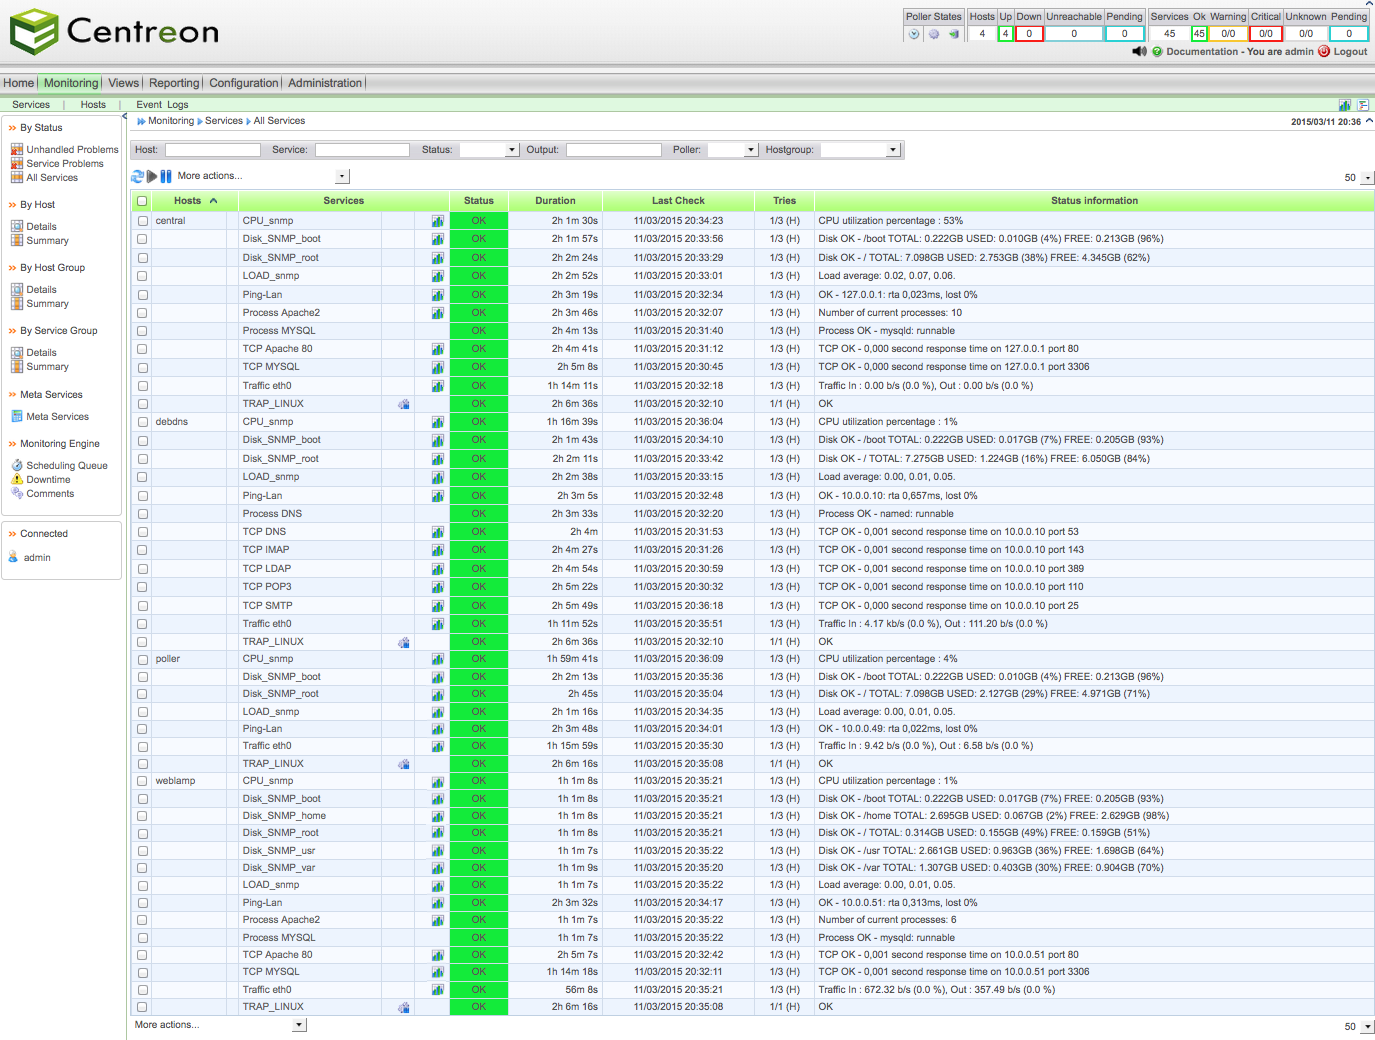Viewport: 1375px width, 1040px height.
Task: Check the box for the debdns CPU_snmp row
Action: 142,422
